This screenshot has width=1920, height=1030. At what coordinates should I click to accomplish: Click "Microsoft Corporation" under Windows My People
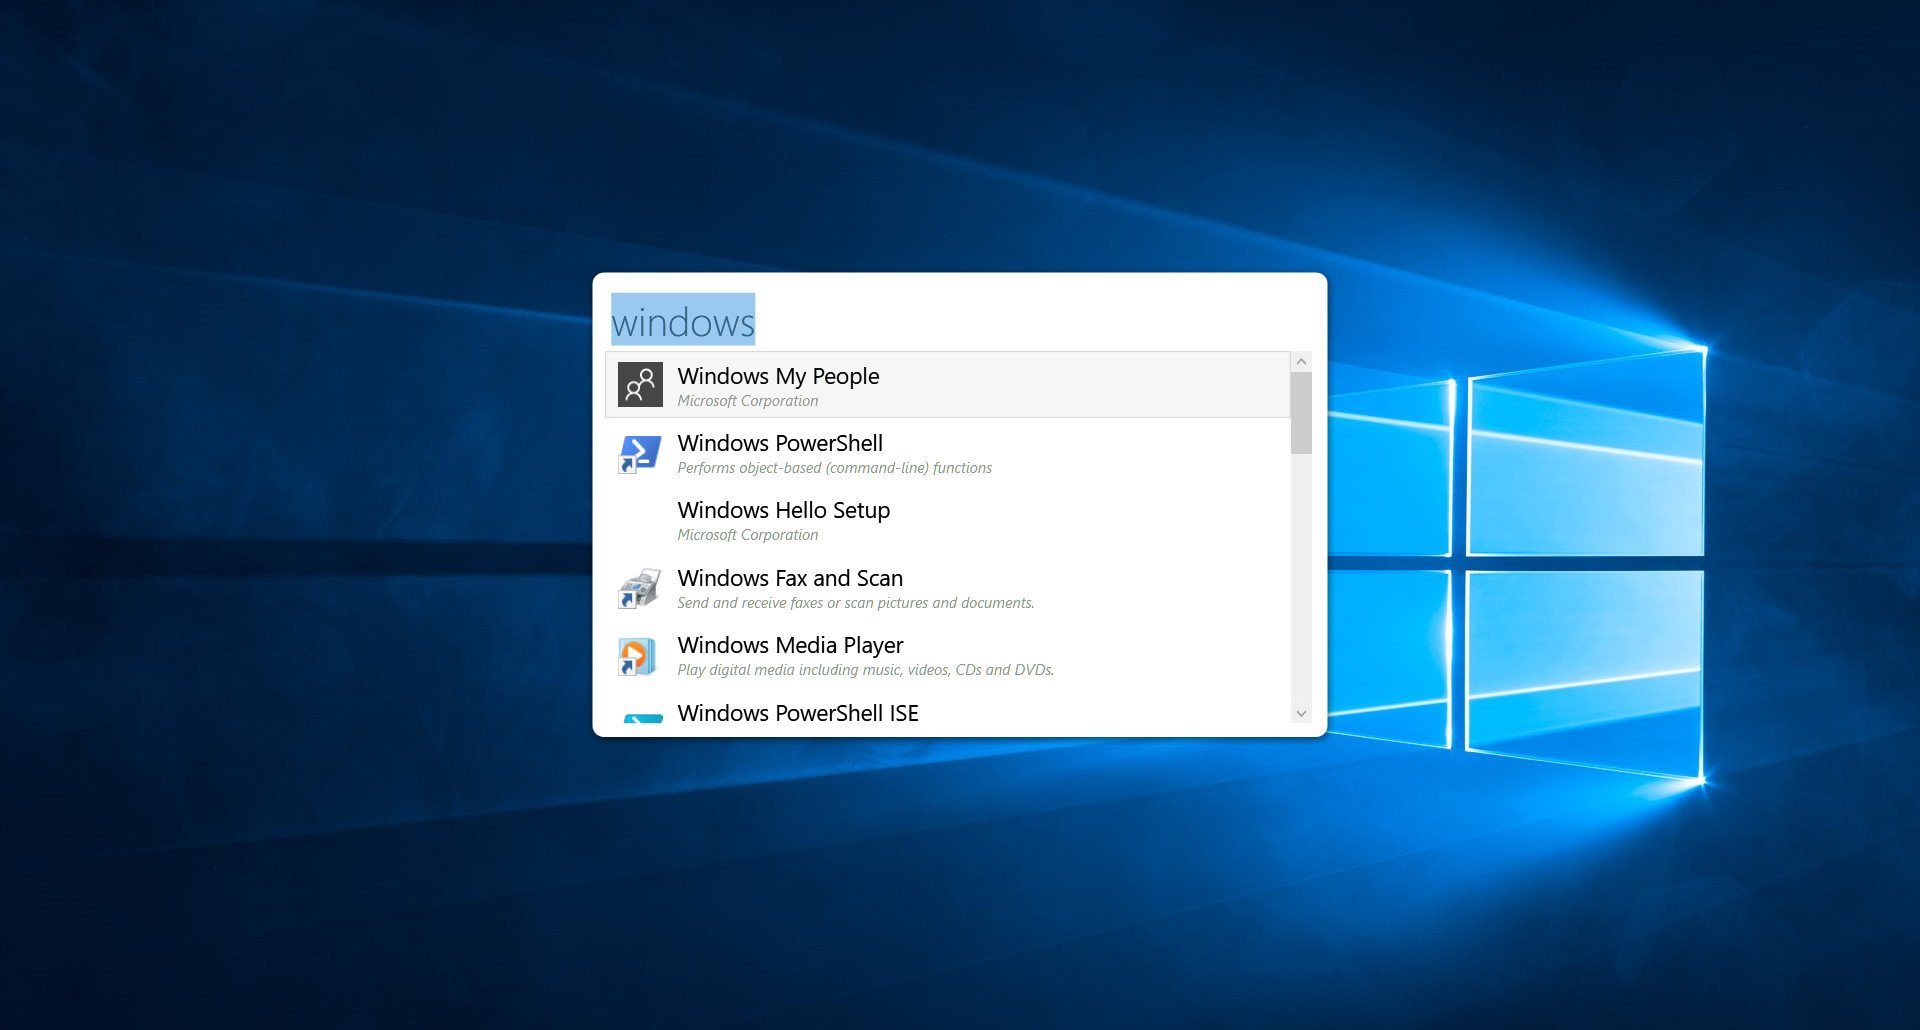748,401
